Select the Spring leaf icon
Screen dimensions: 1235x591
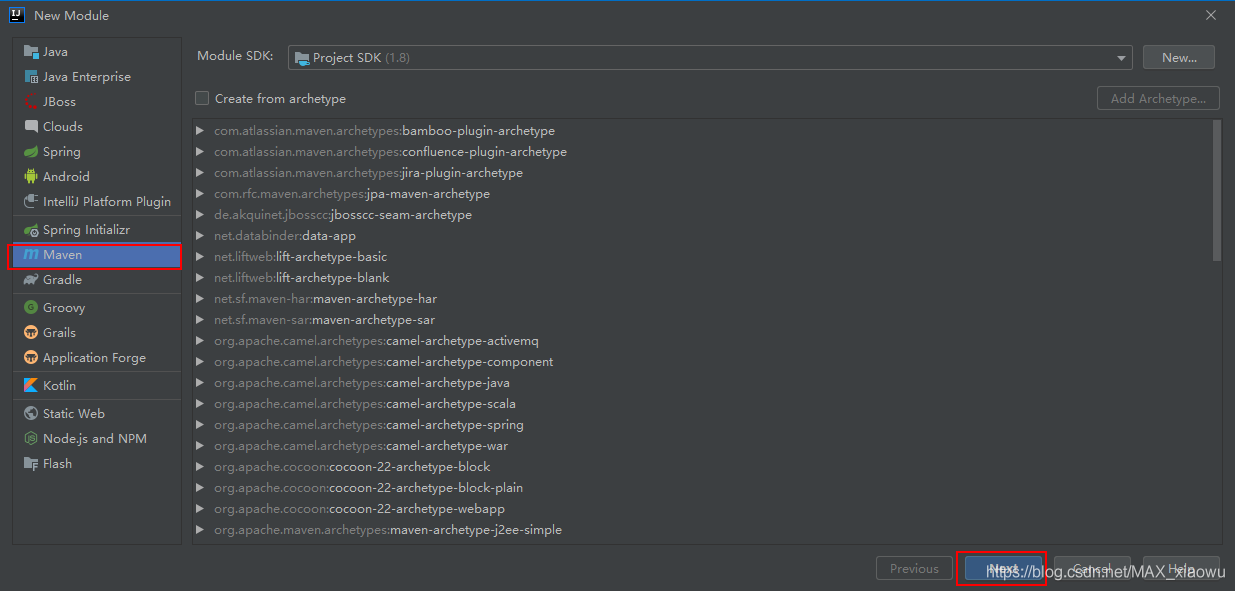click(31, 152)
